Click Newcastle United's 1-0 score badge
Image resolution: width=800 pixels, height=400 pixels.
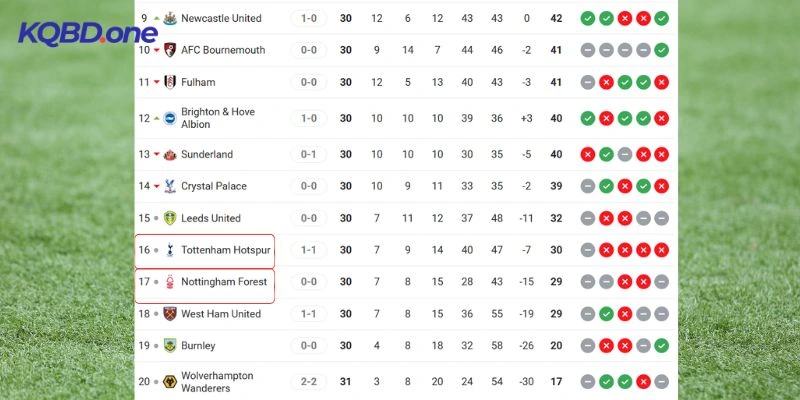pos(309,18)
